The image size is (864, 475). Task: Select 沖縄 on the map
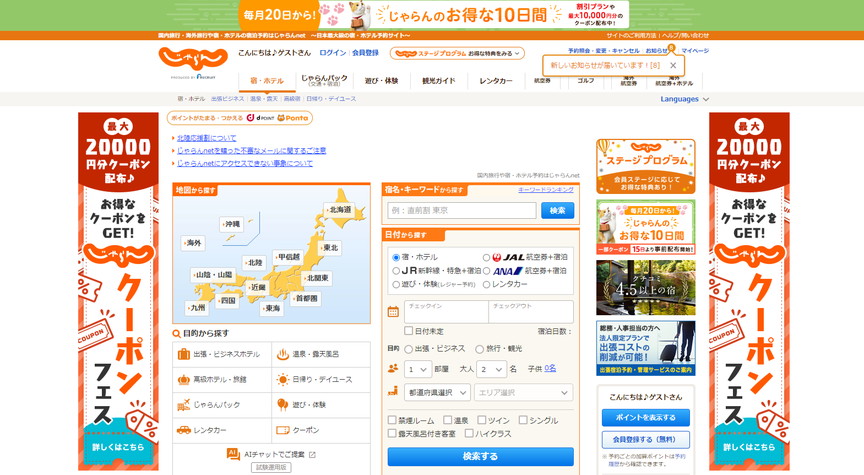tap(231, 224)
